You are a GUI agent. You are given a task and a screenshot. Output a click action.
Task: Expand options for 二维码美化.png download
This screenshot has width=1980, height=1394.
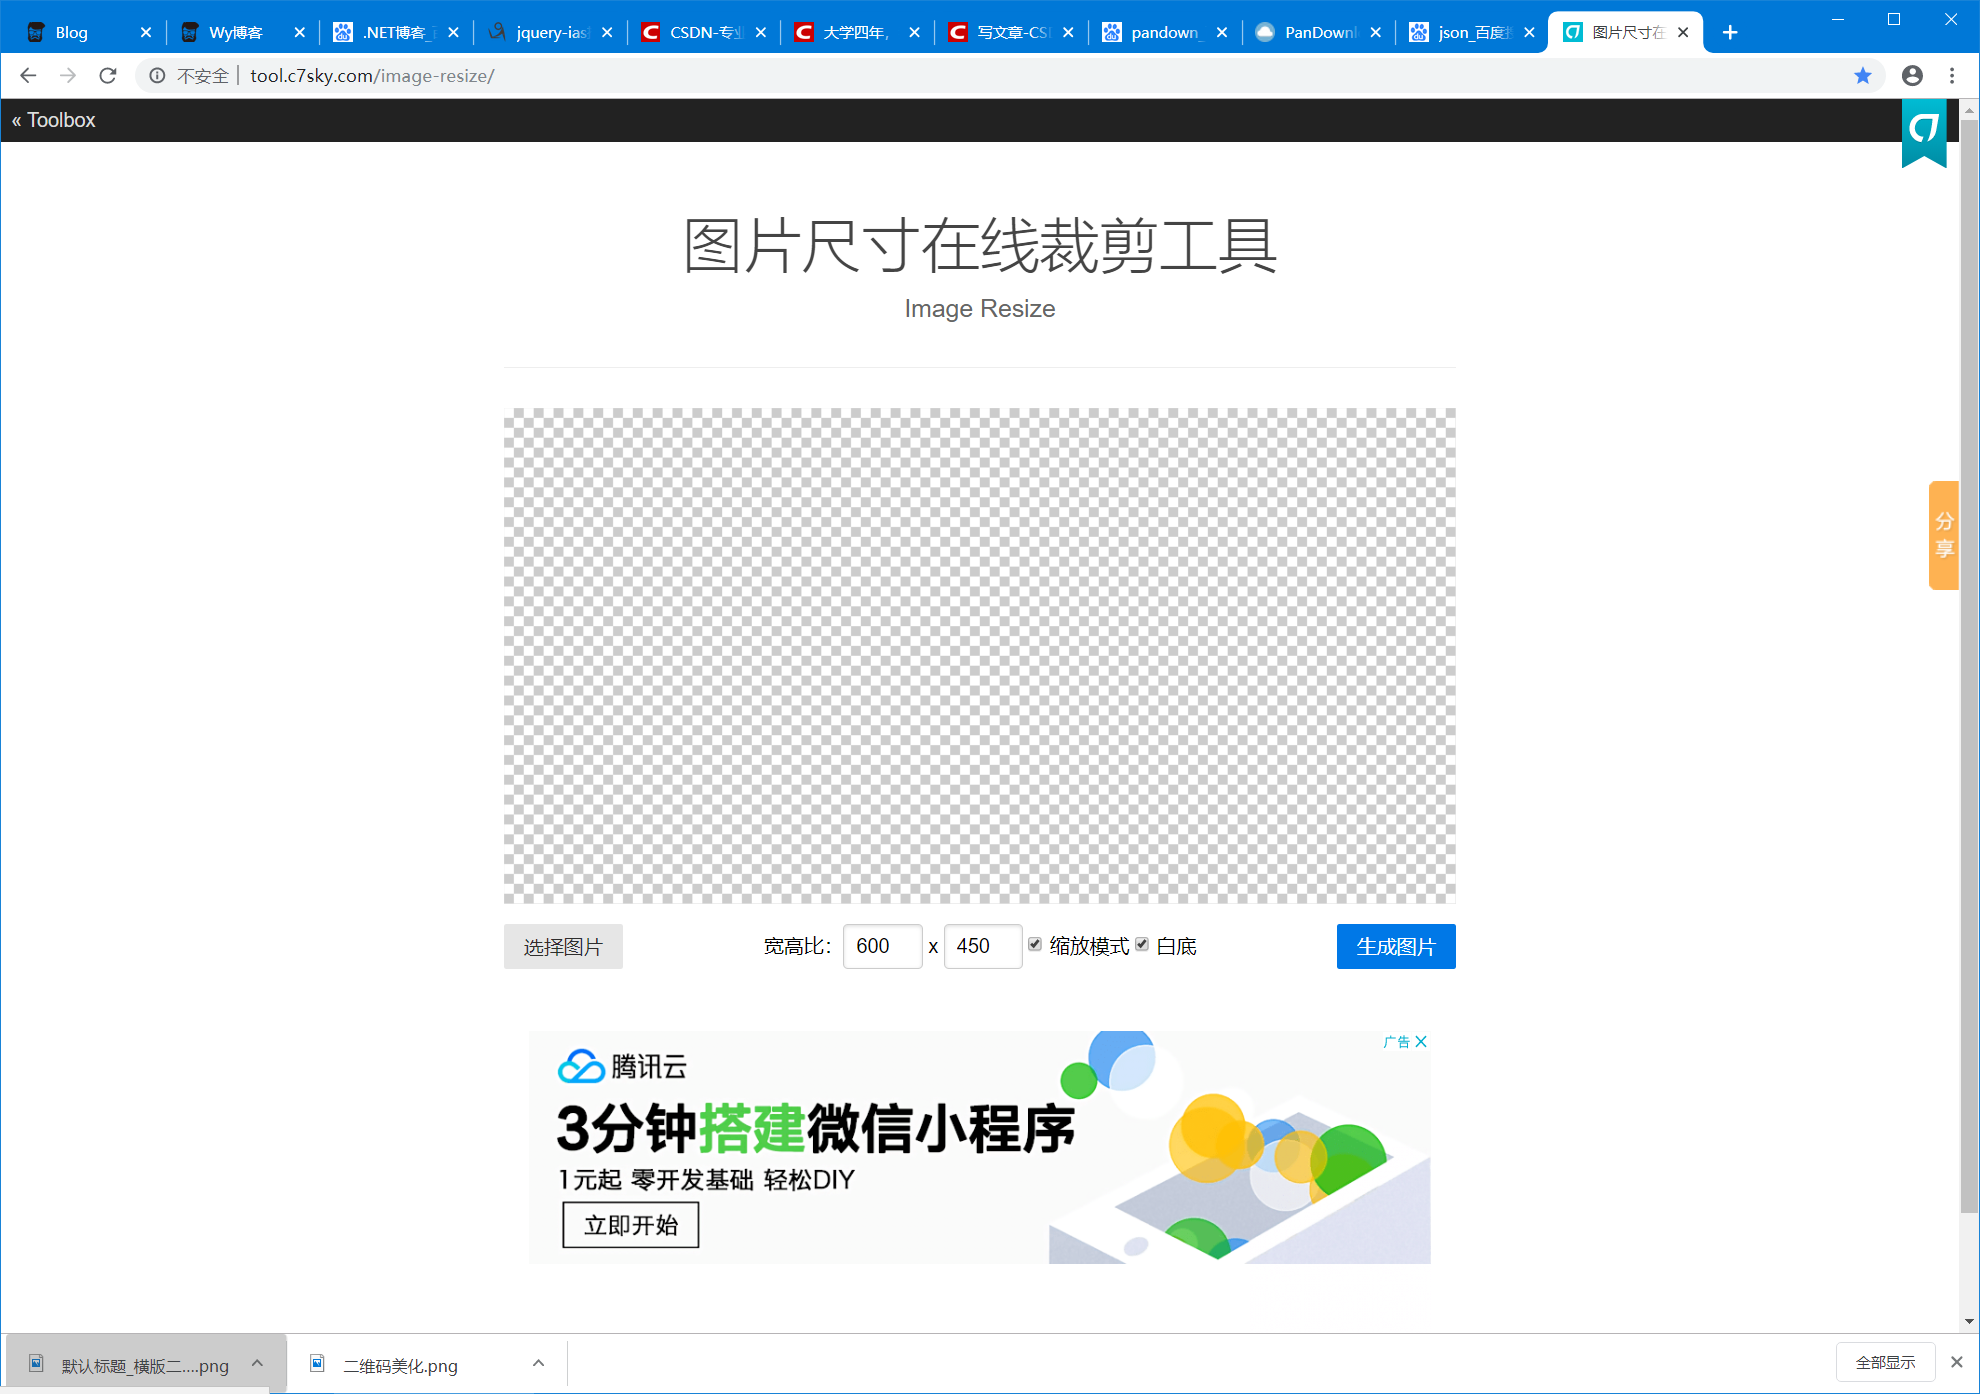click(x=538, y=1364)
